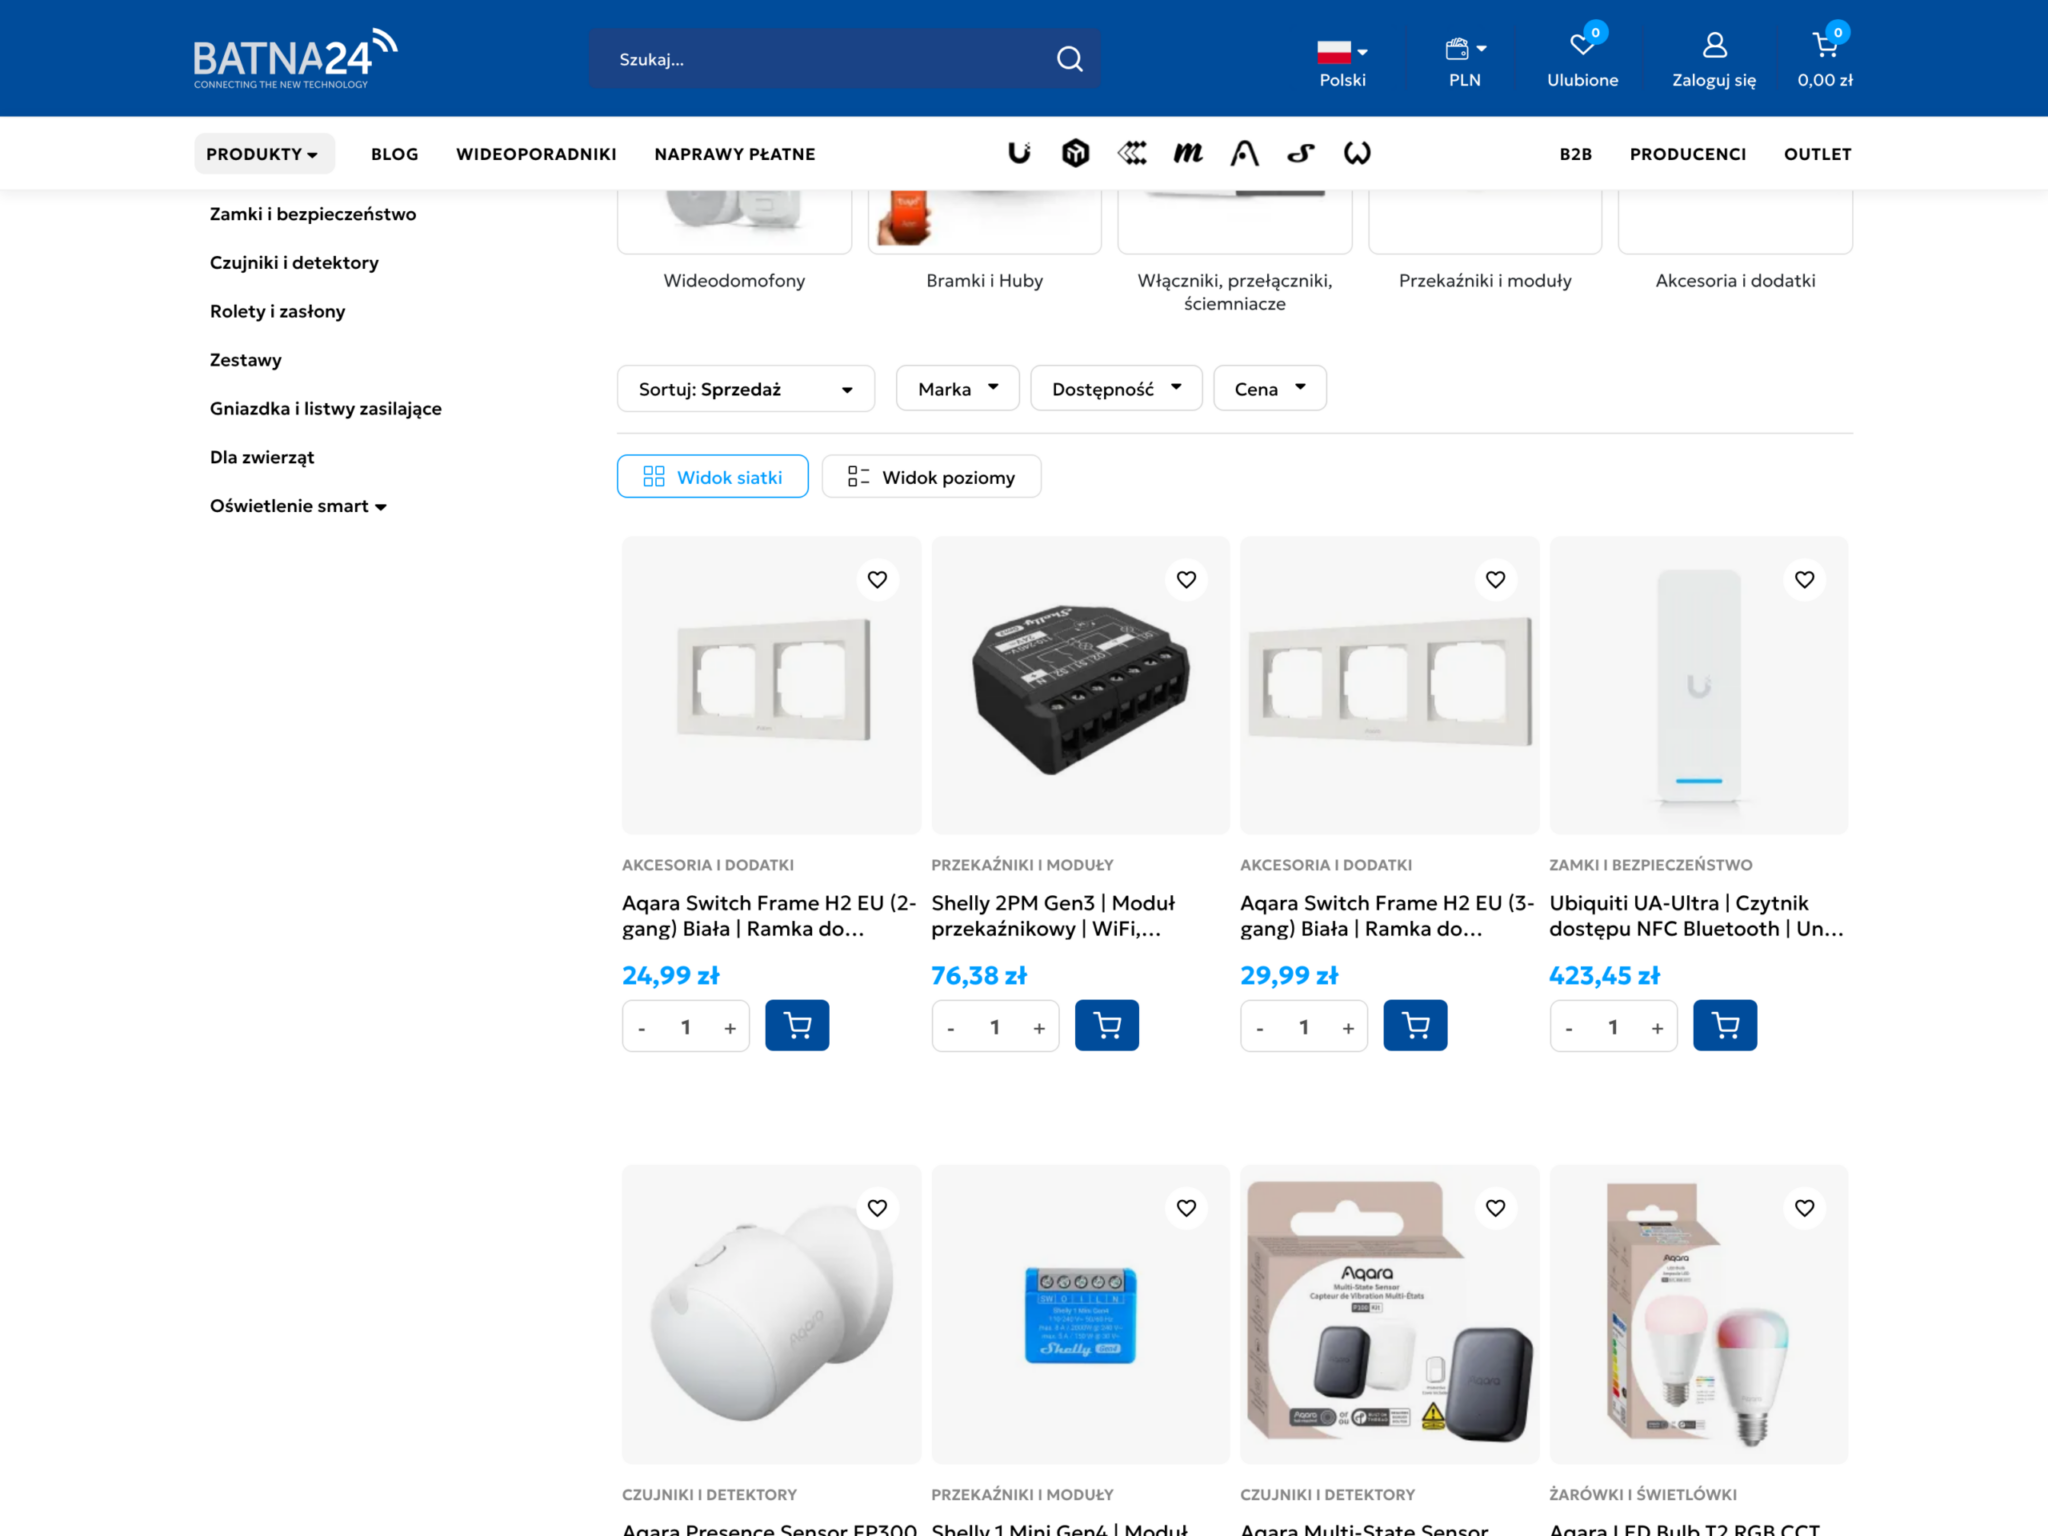The width and height of the screenshot is (2048, 1536).
Task: Open the Ulubione favorites heart icon
Action: [1582, 45]
